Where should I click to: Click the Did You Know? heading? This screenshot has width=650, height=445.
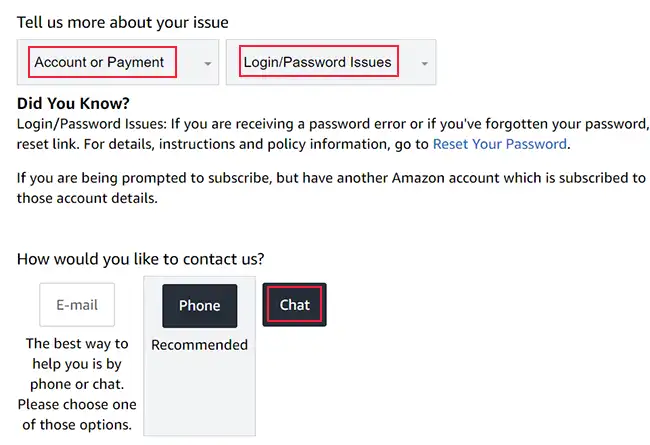tap(74, 103)
